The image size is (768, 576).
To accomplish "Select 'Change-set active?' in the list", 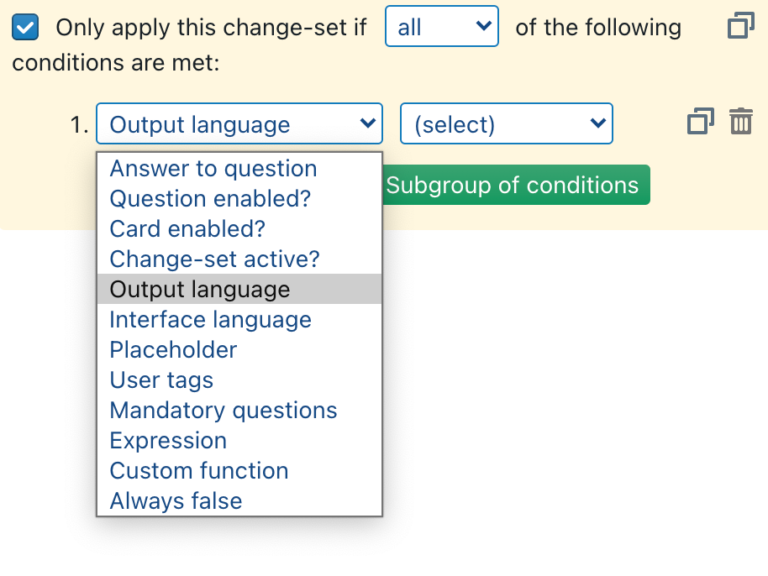I will pos(214,259).
